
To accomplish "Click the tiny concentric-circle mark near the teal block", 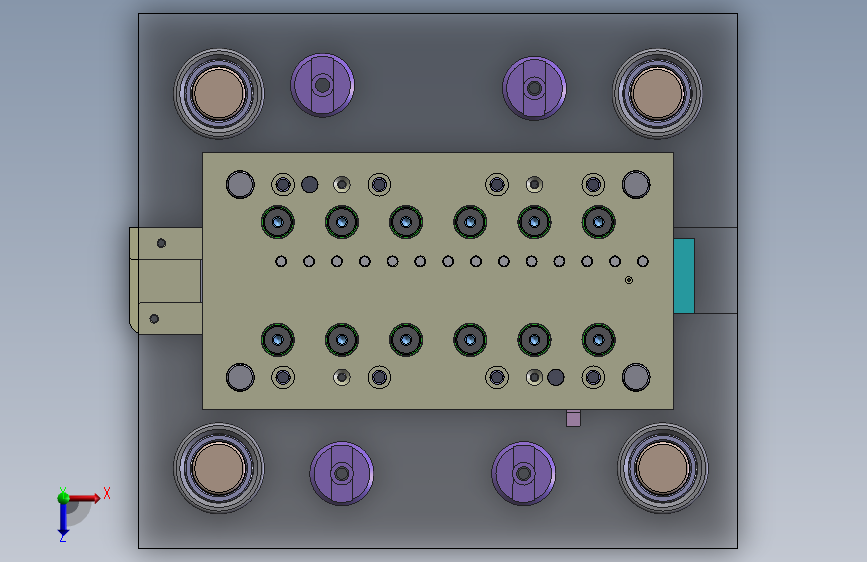I will coord(629,280).
